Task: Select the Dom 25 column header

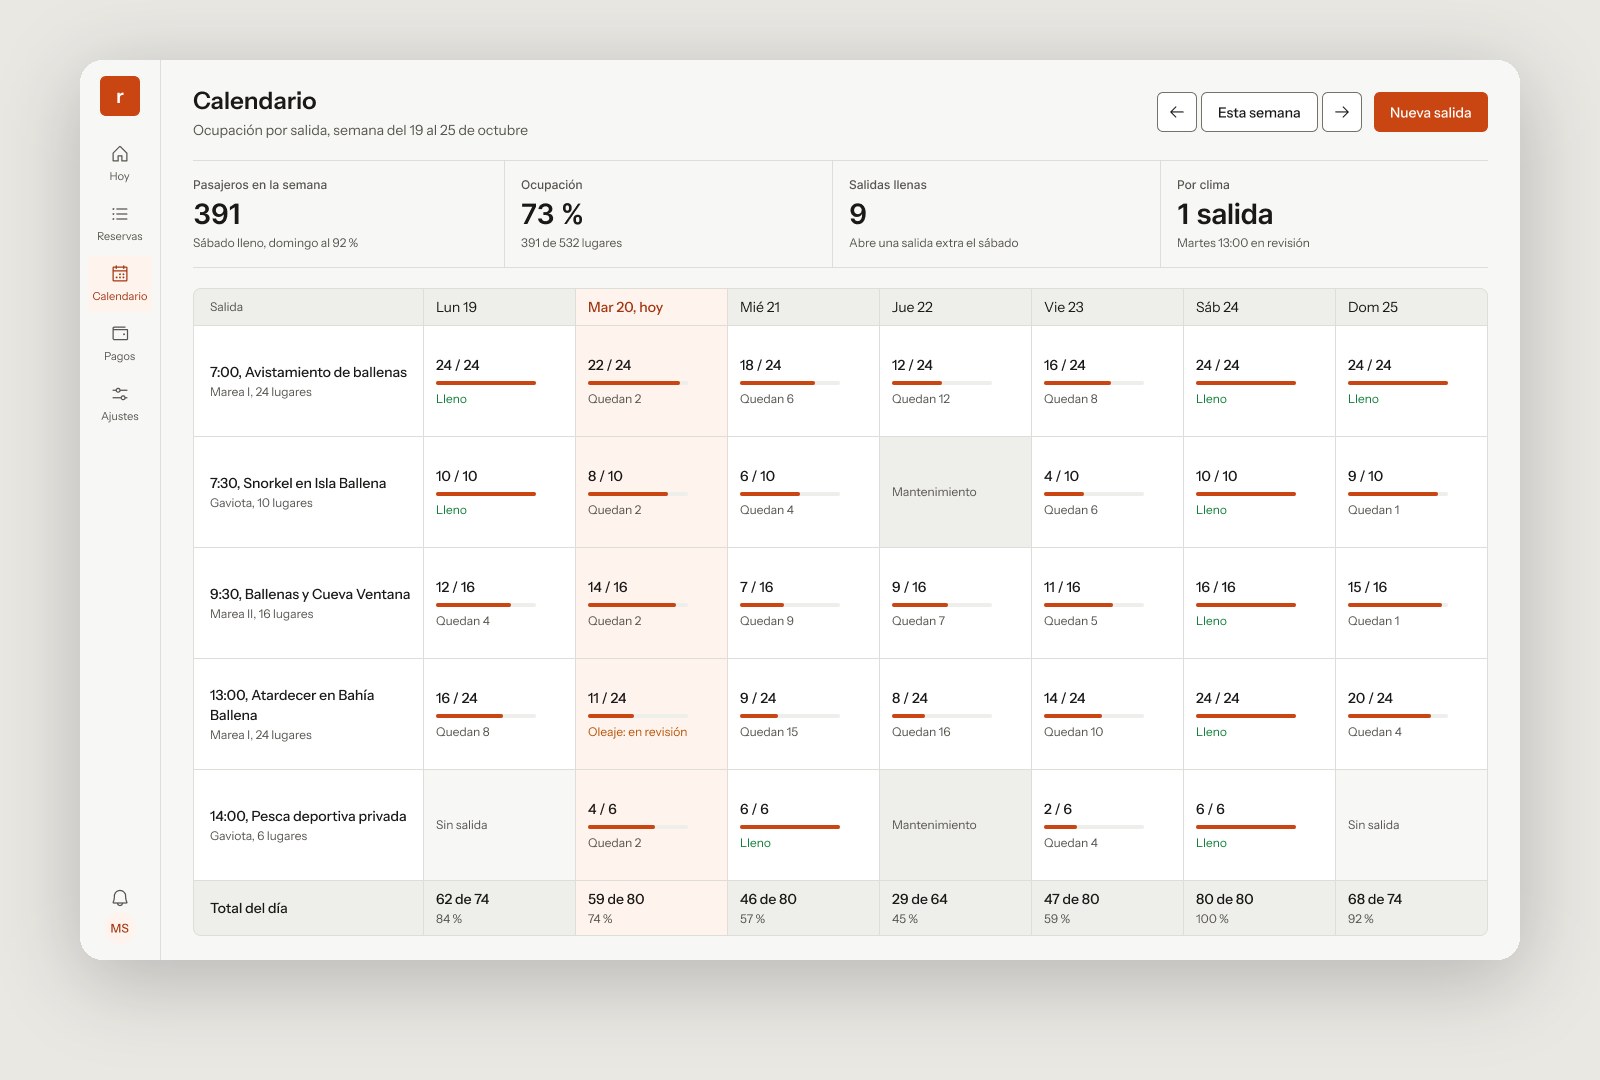Action: tap(1411, 307)
